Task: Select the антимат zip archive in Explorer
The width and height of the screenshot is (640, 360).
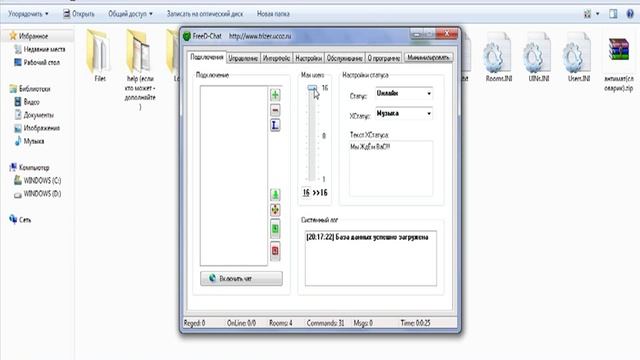Action: point(619,64)
